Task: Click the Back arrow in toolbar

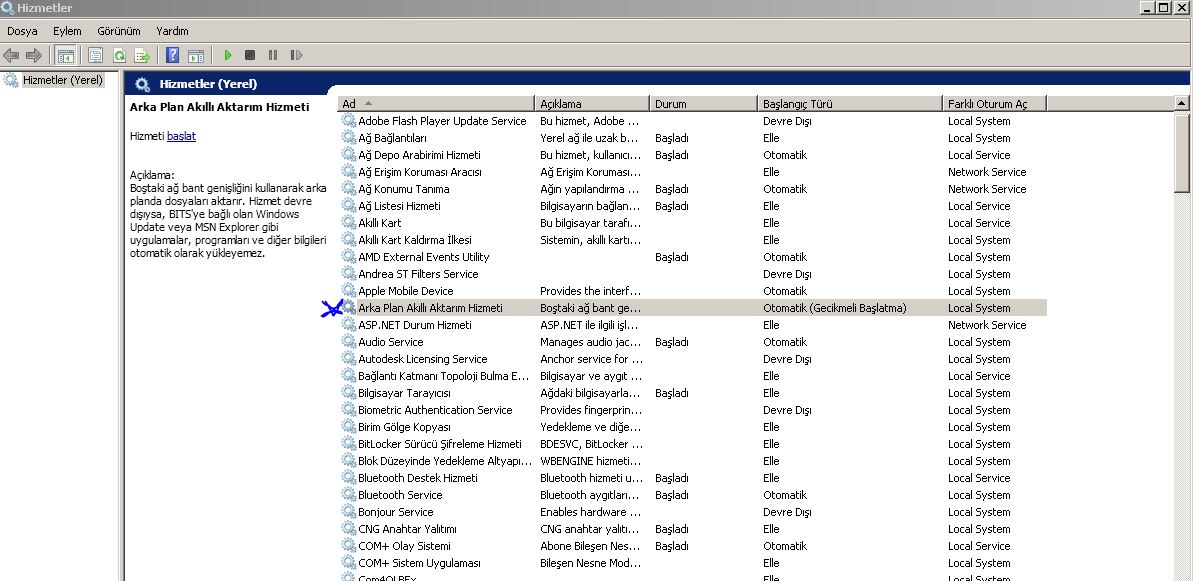Action: (x=11, y=55)
